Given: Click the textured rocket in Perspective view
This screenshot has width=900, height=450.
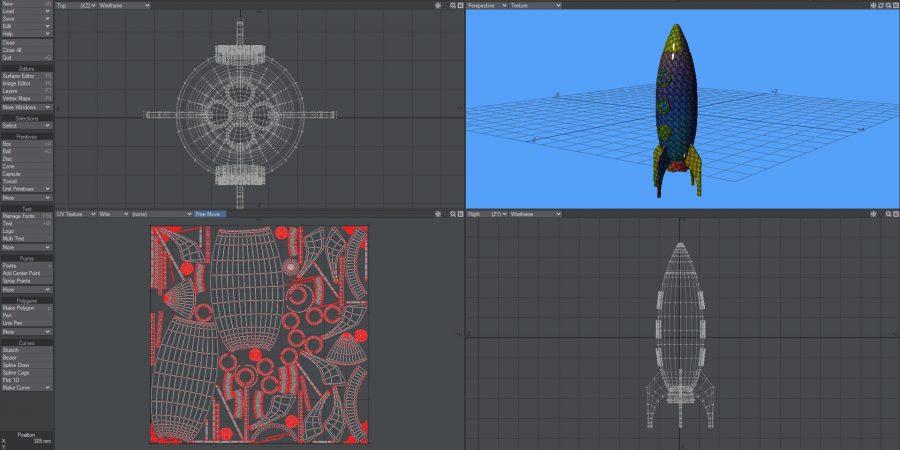Looking at the screenshot, I should click(677, 100).
